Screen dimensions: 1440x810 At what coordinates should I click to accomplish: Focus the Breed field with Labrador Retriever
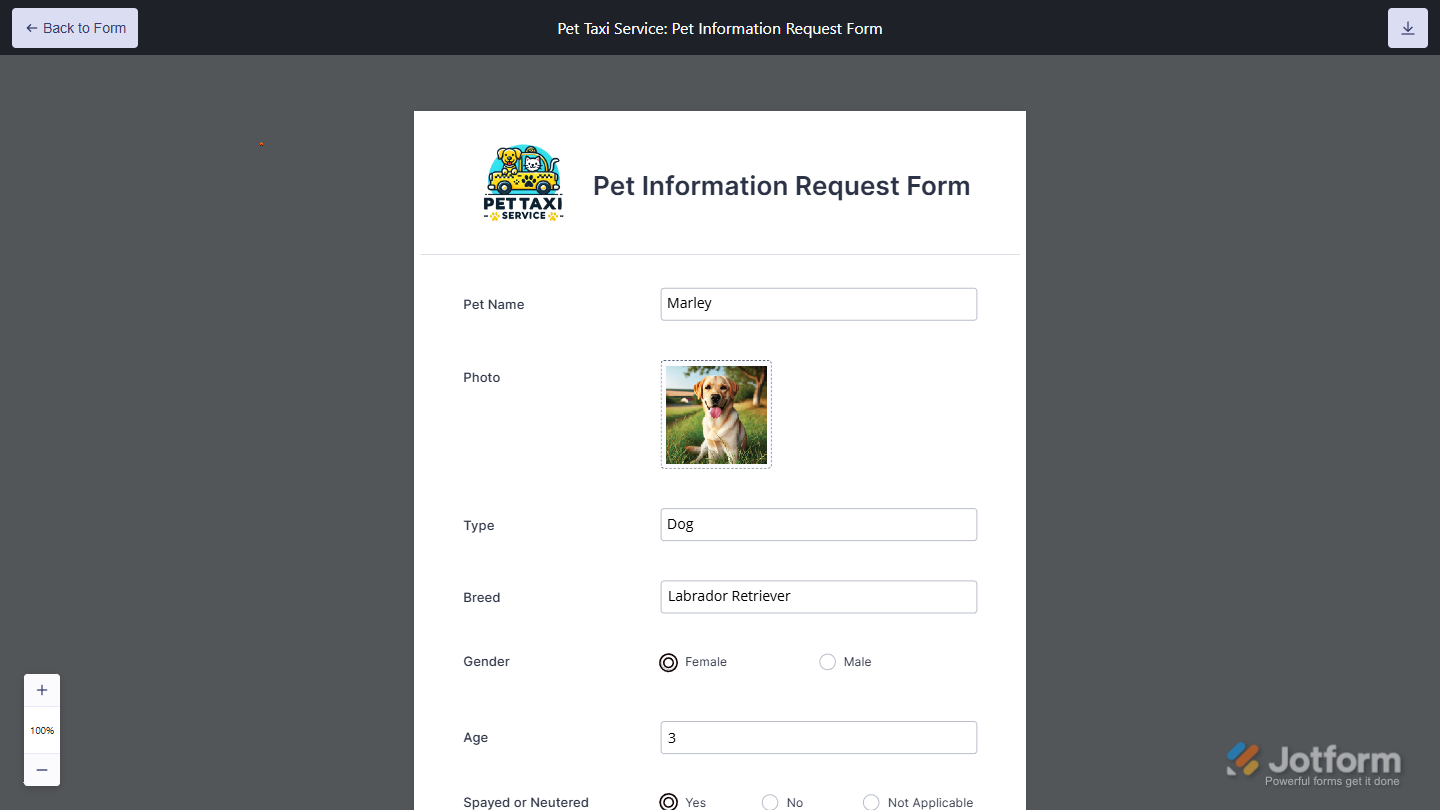pos(818,597)
